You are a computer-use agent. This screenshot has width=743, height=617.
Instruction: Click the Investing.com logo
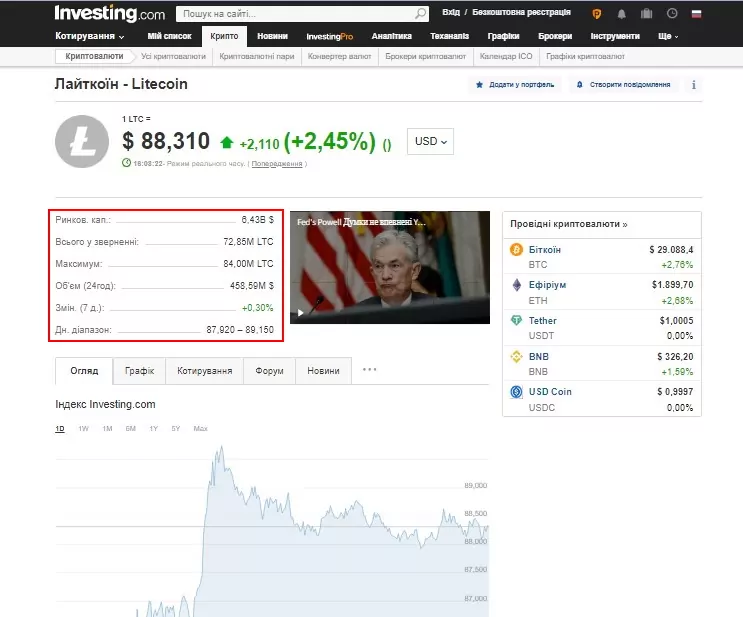coord(109,14)
